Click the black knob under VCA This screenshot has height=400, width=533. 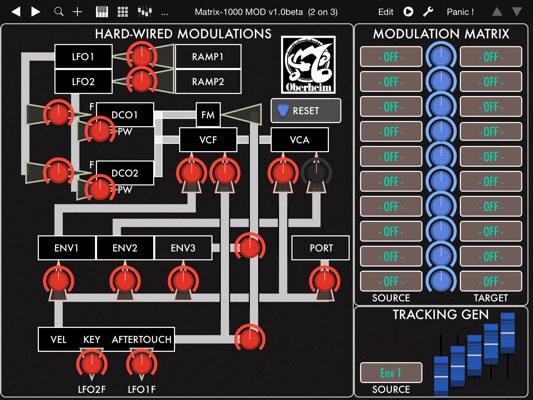(x=316, y=172)
